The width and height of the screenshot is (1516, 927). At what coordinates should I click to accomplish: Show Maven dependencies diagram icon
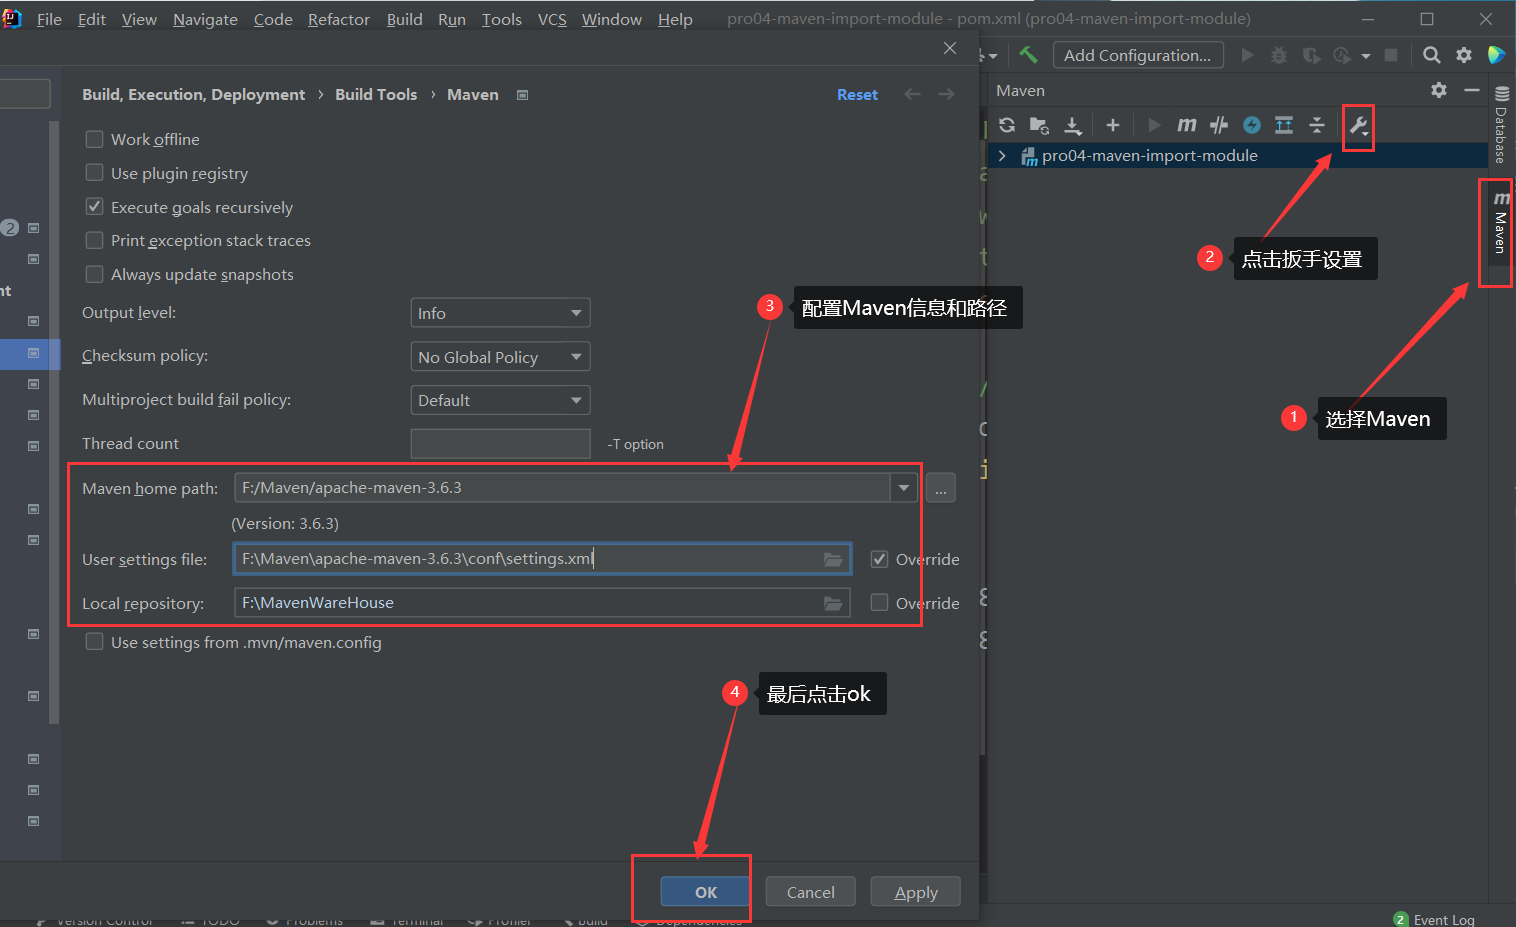(1284, 125)
